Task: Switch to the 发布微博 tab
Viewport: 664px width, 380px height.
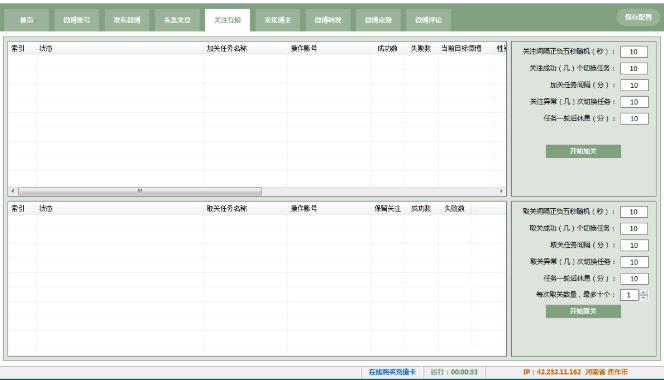Action: coord(127,20)
